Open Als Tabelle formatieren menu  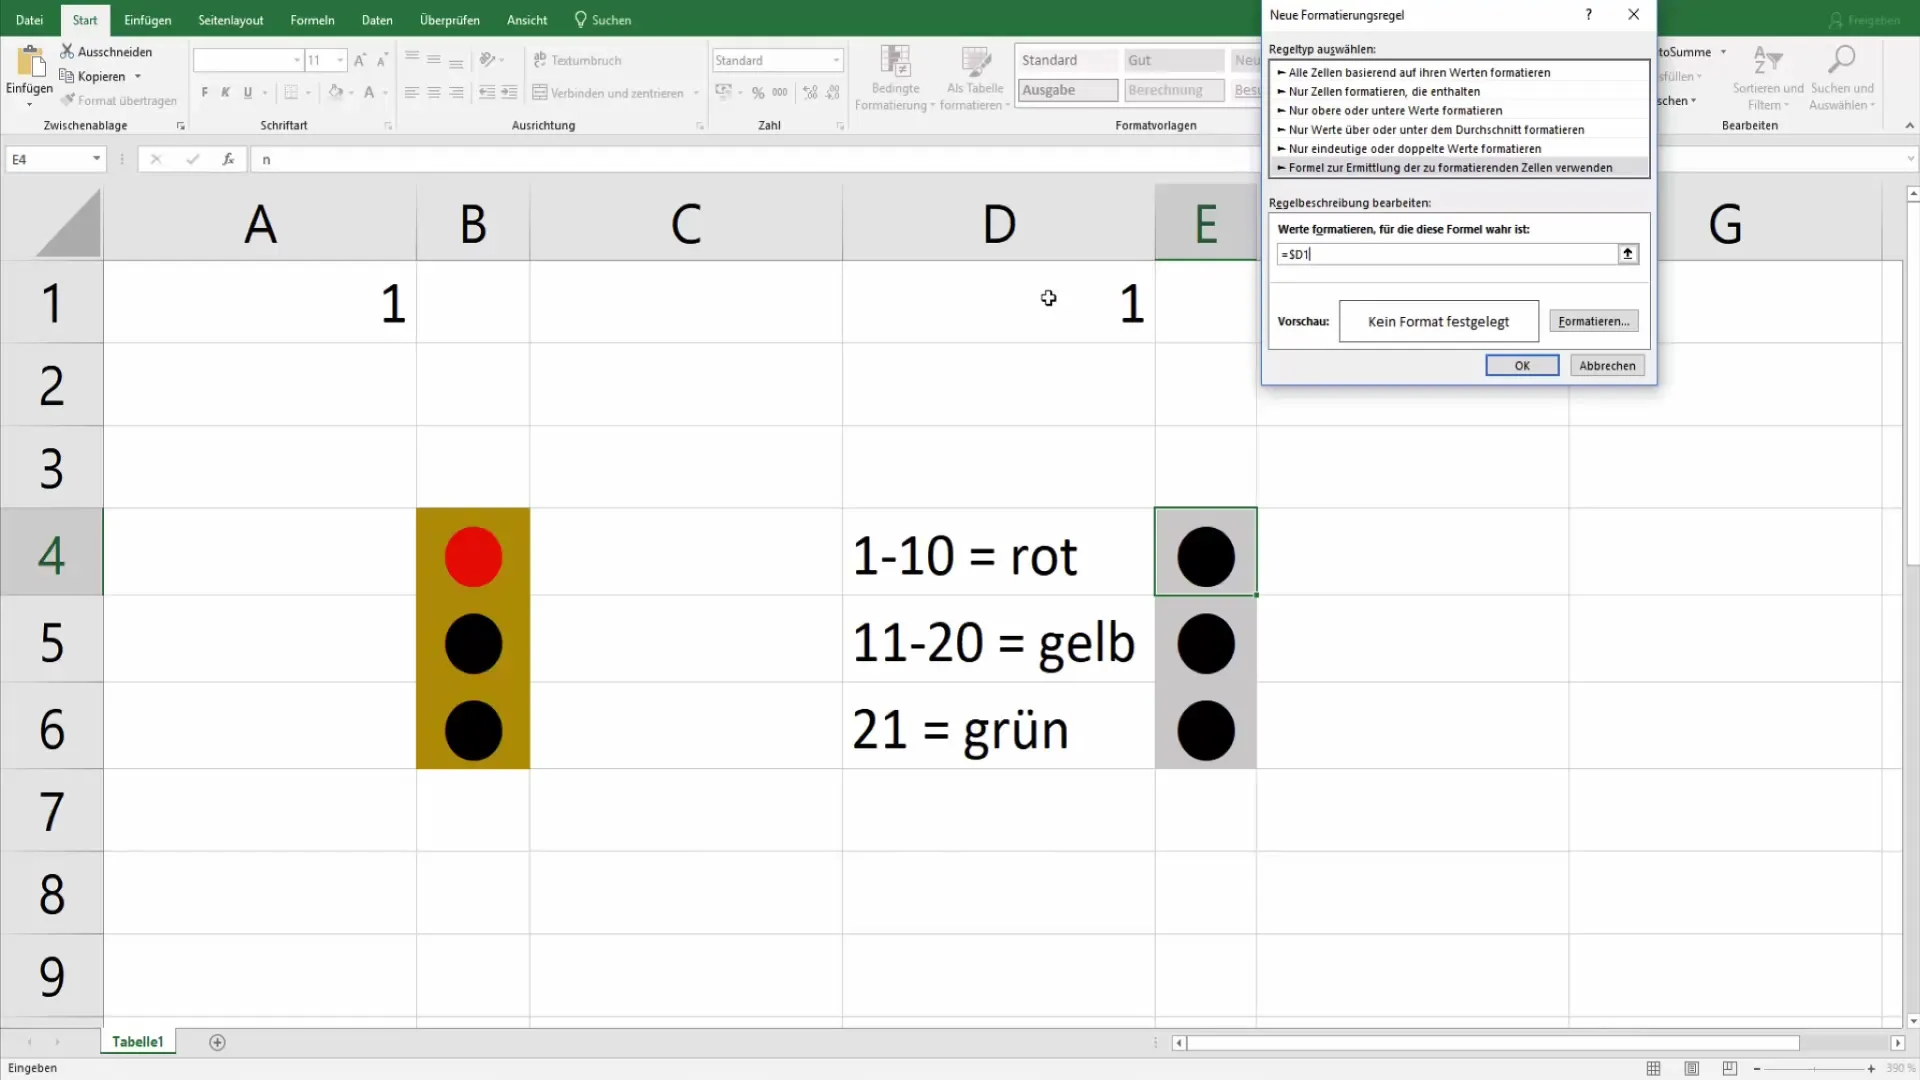[975, 78]
